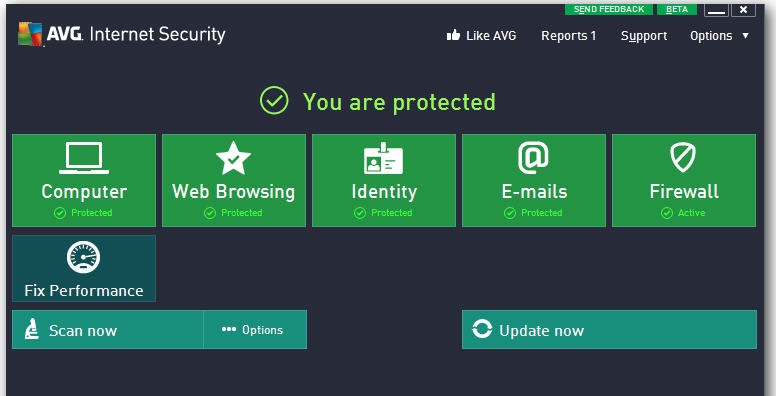
Task: Open scan Options button
Action: click(x=255, y=330)
